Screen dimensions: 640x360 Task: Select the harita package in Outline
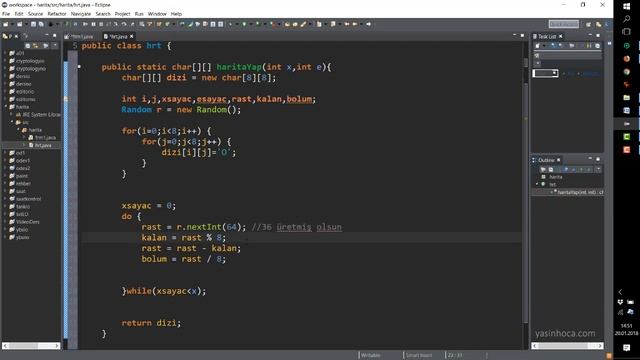click(x=556, y=177)
